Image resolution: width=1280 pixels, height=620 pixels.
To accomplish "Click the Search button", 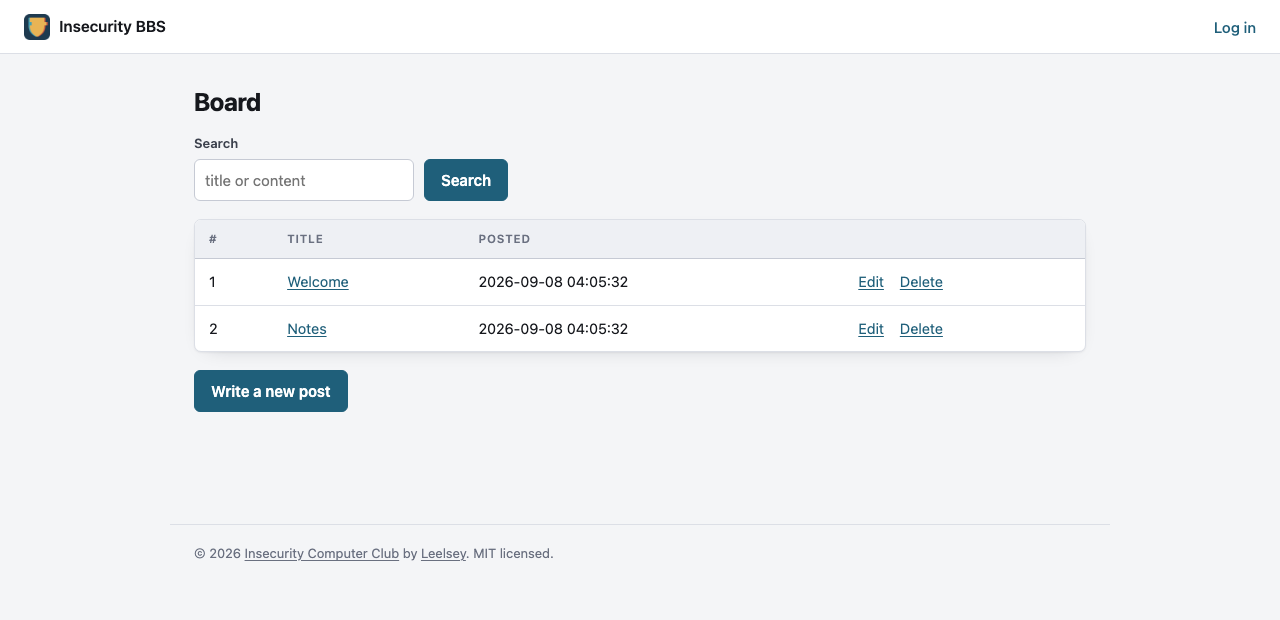I will [466, 180].
